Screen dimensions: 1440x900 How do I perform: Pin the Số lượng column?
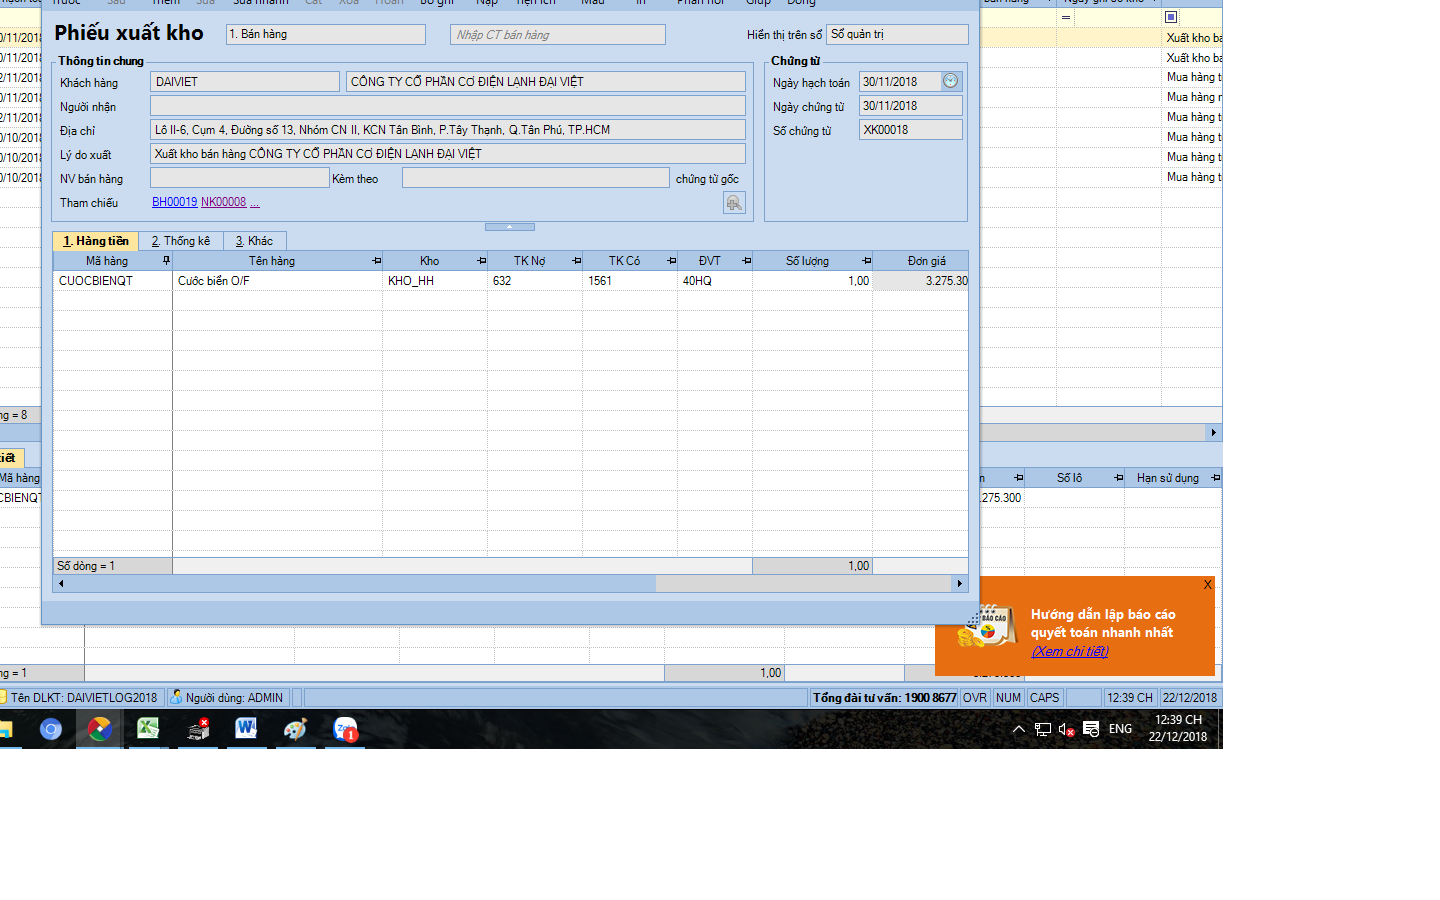(866, 261)
